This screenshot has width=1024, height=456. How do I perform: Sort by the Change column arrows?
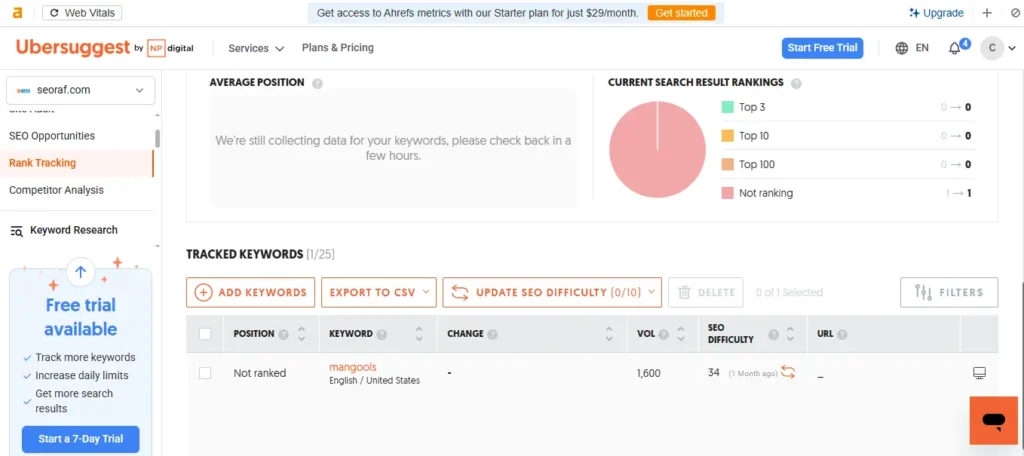pyautogui.click(x=609, y=334)
